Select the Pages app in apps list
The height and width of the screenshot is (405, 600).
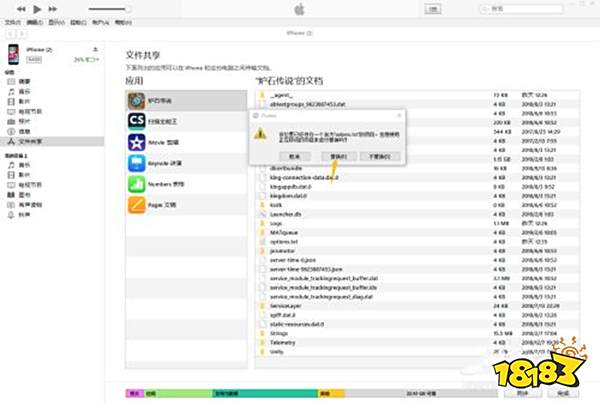coord(186,205)
